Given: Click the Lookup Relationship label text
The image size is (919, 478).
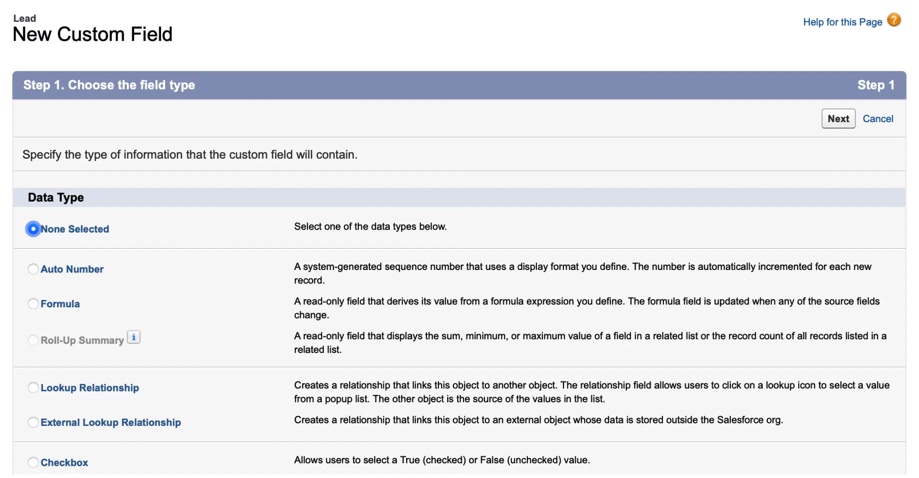Looking at the screenshot, I should 90,388.
